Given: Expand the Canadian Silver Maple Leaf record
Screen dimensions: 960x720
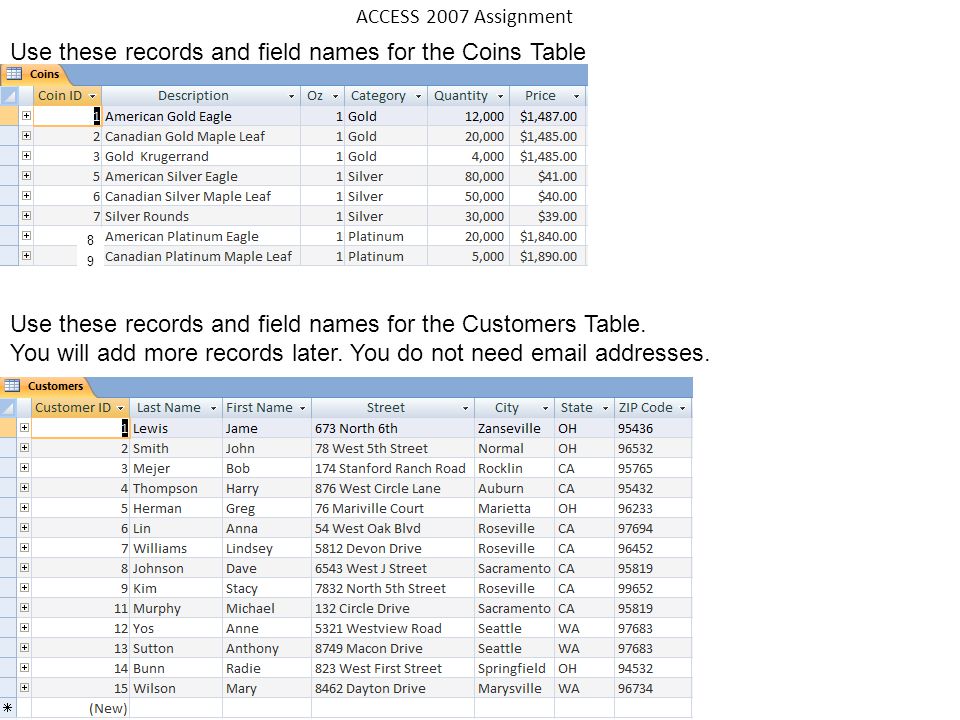Looking at the screenshot, I should 26,196.
